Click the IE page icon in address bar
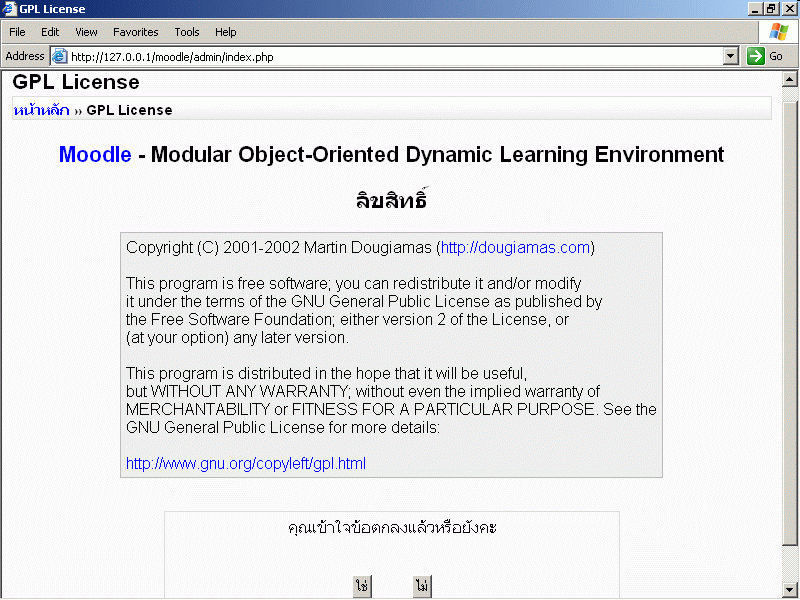 tap(59, 57)
